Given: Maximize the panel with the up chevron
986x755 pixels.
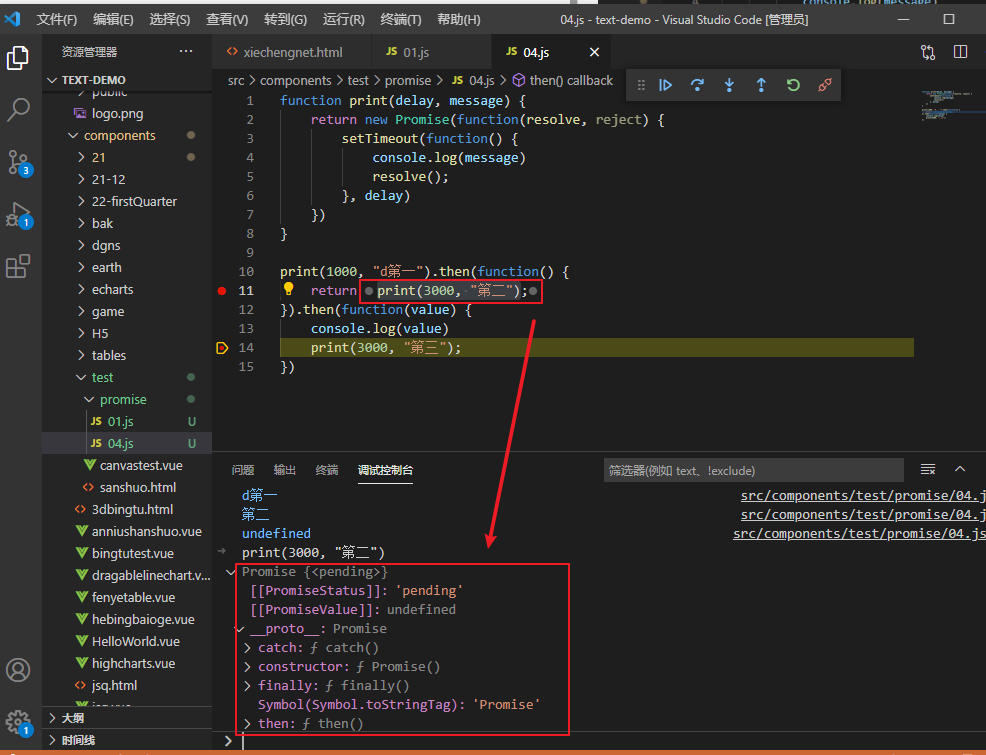Looking at the screenshot, I should pyautogui.click(x=960, y=469).
